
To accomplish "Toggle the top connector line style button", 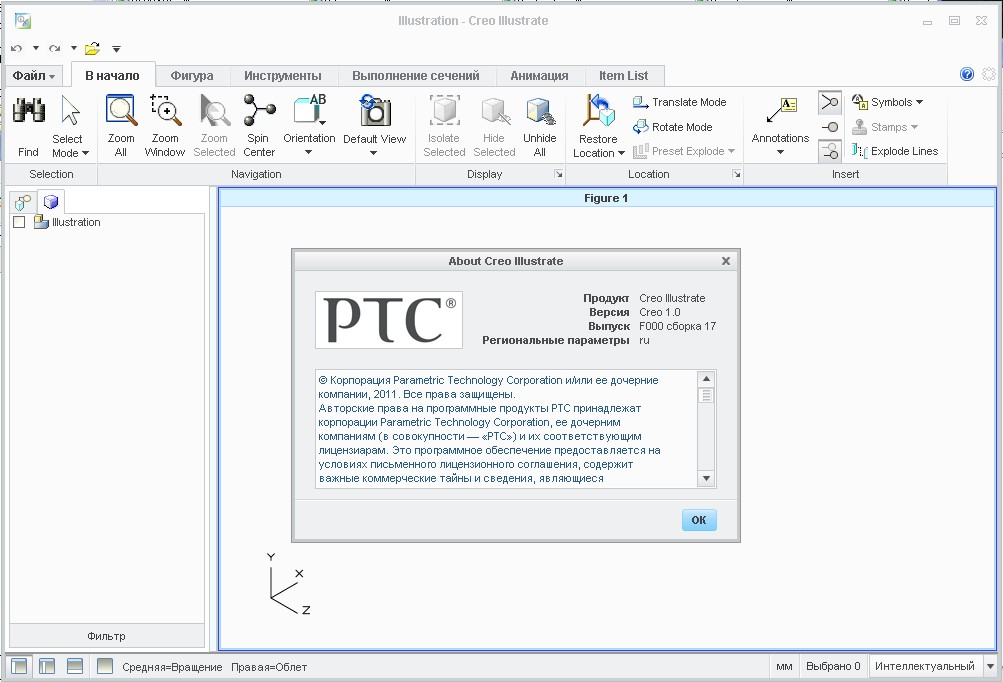I will click(830, 102).
